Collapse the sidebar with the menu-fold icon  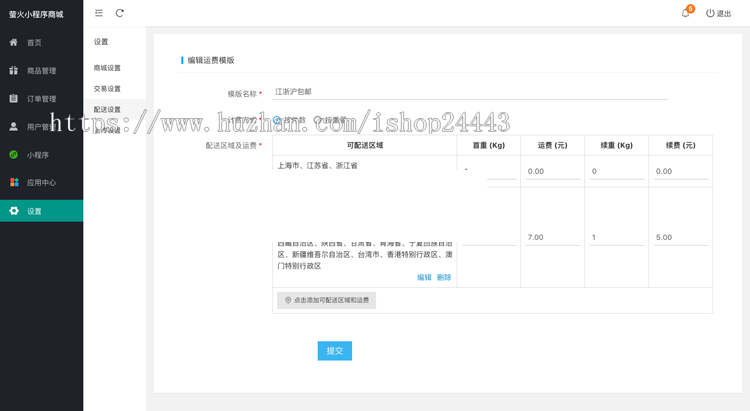pyautogui.click(x=99, y=13)
